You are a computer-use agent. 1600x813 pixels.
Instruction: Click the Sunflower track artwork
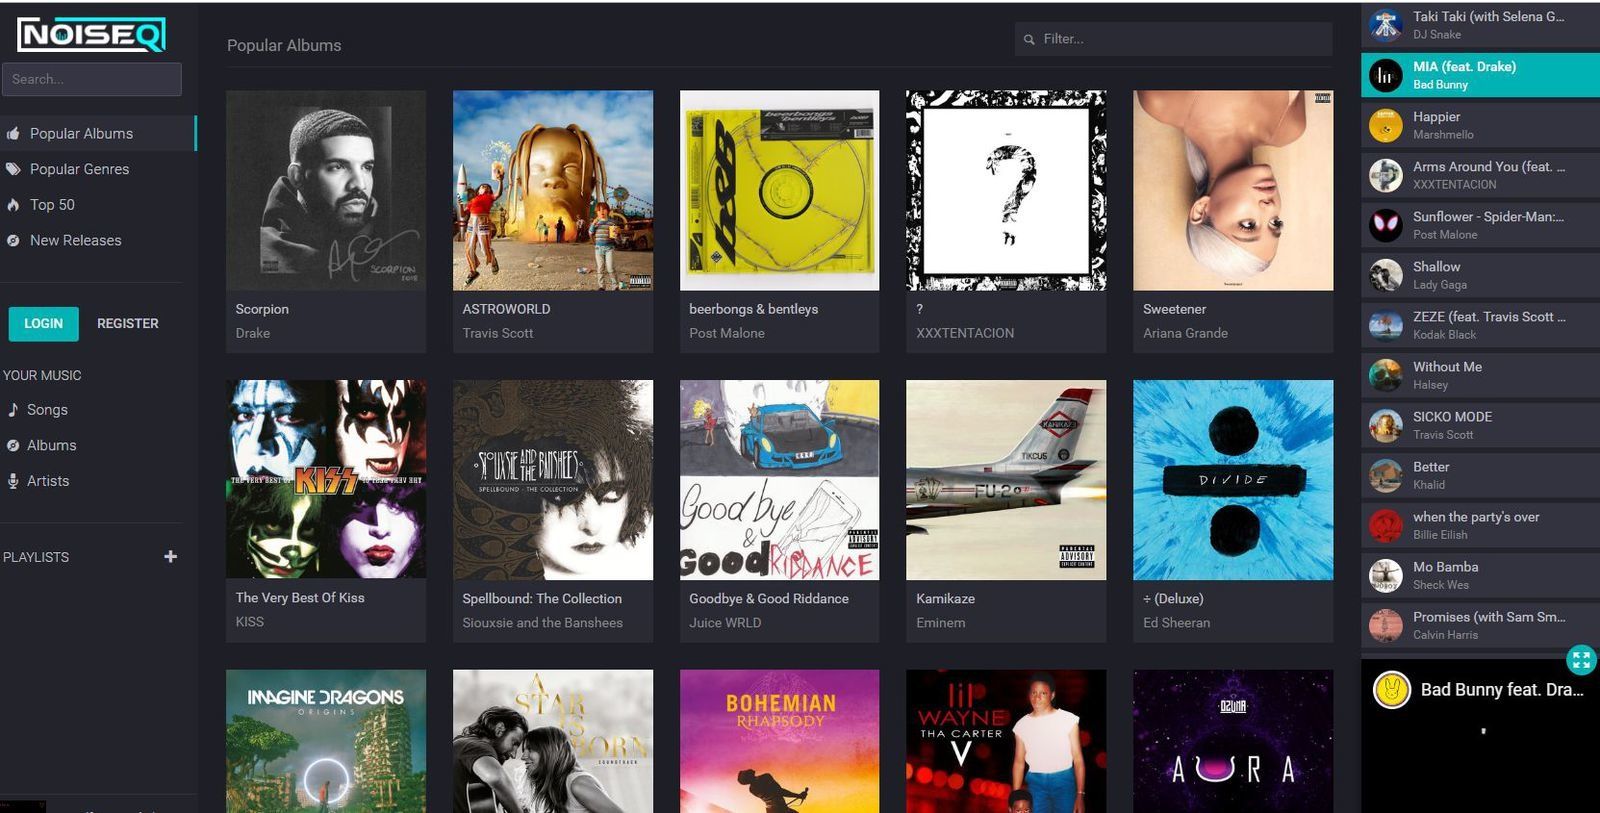[1385, 225]
